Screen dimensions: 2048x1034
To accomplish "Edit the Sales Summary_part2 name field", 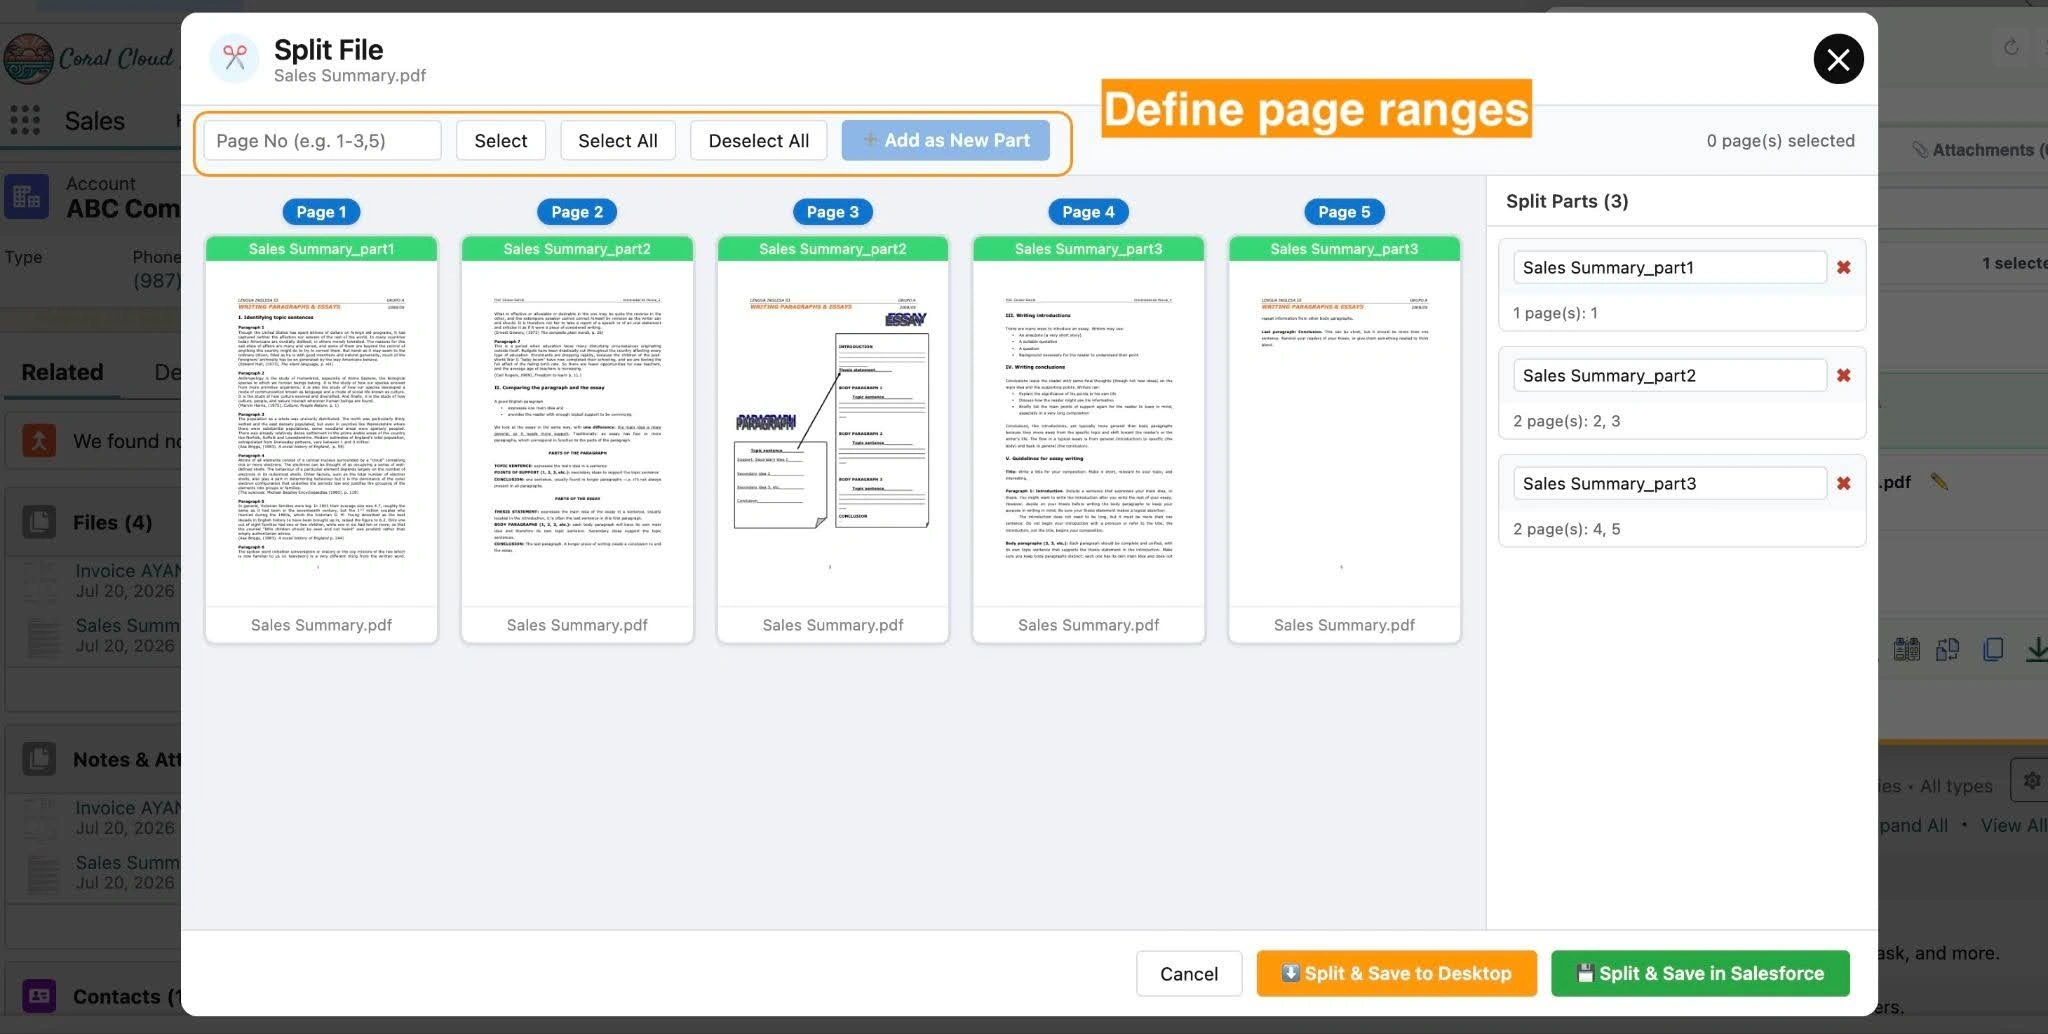I will point(1669,375).
